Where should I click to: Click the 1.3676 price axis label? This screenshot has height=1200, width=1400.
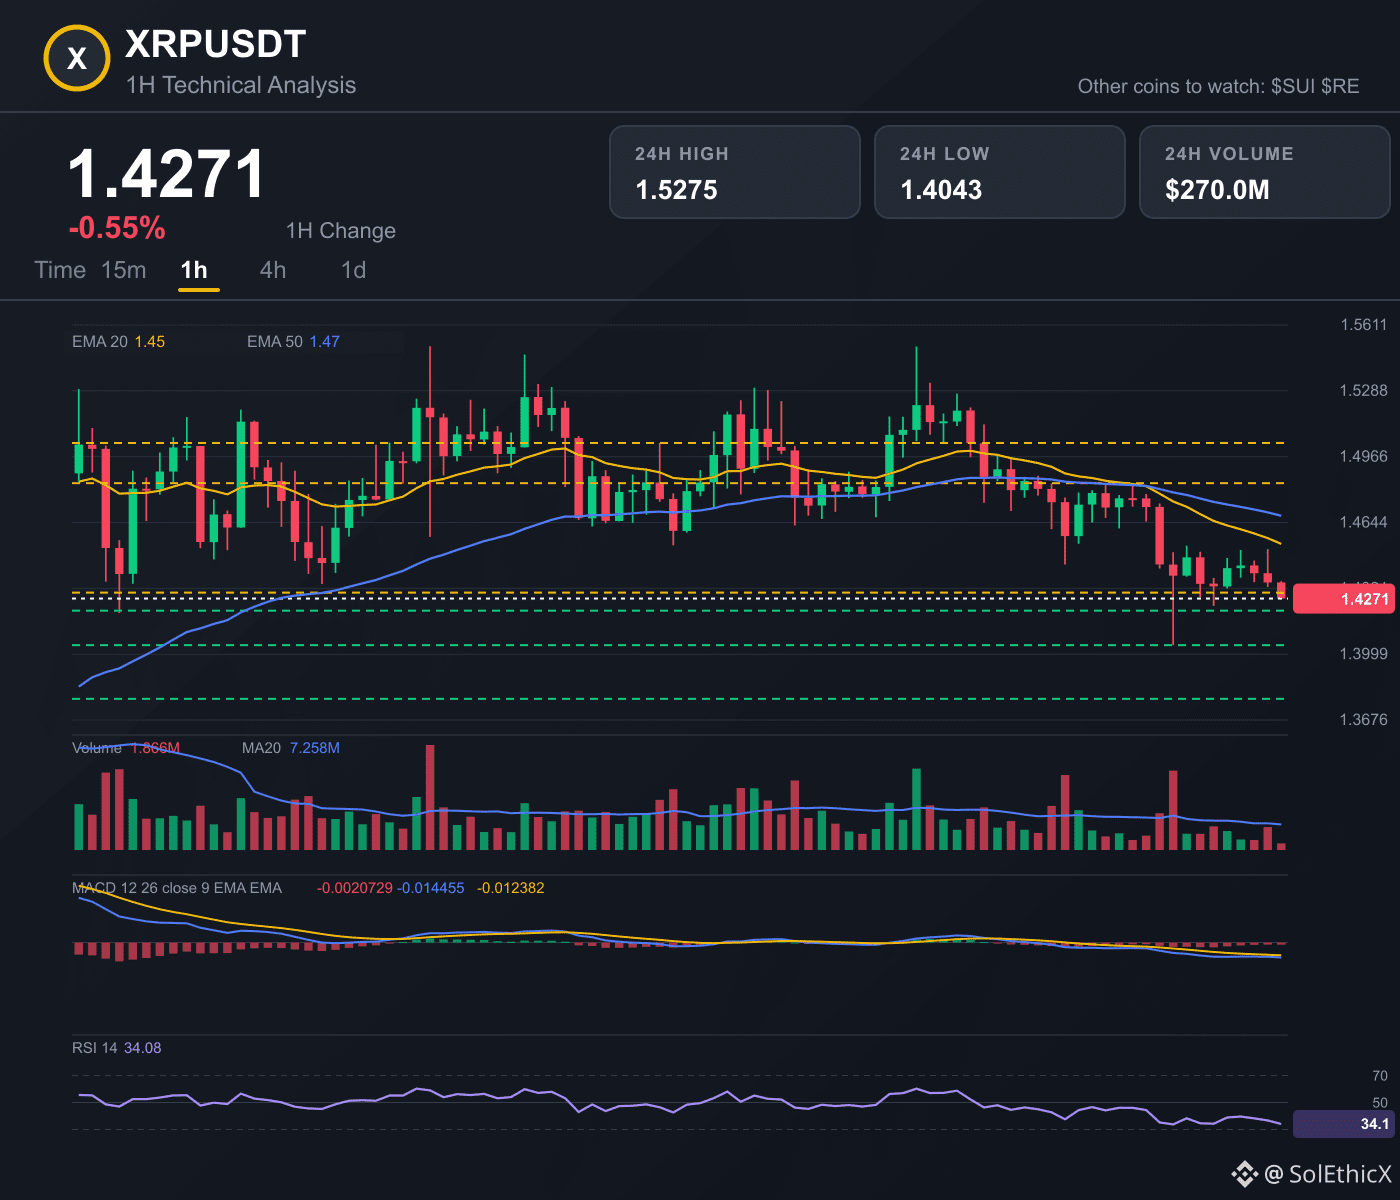(x=1364, y=720)
